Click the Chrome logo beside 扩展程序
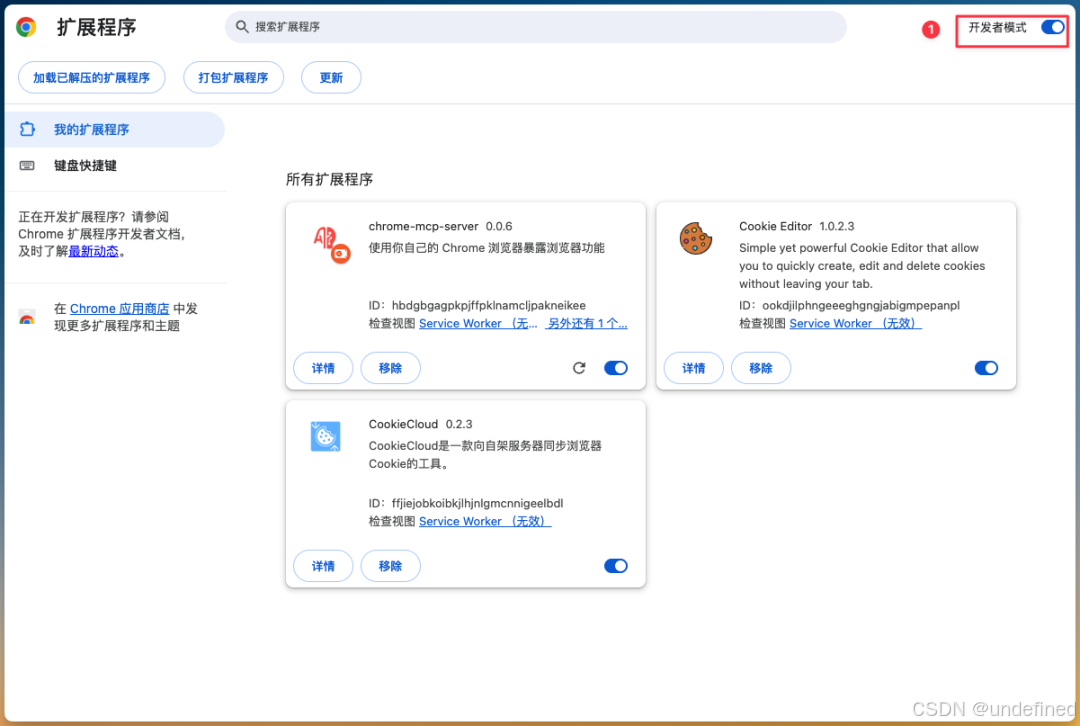The height and width of the screenshot is (726, 1080). pyautogui.click(x=26, y=27)
